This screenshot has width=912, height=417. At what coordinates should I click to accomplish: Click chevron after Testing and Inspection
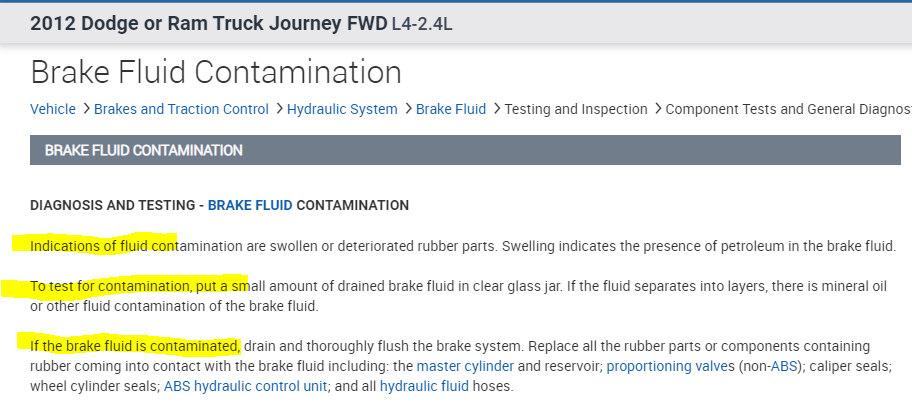(x=657, y=109)
